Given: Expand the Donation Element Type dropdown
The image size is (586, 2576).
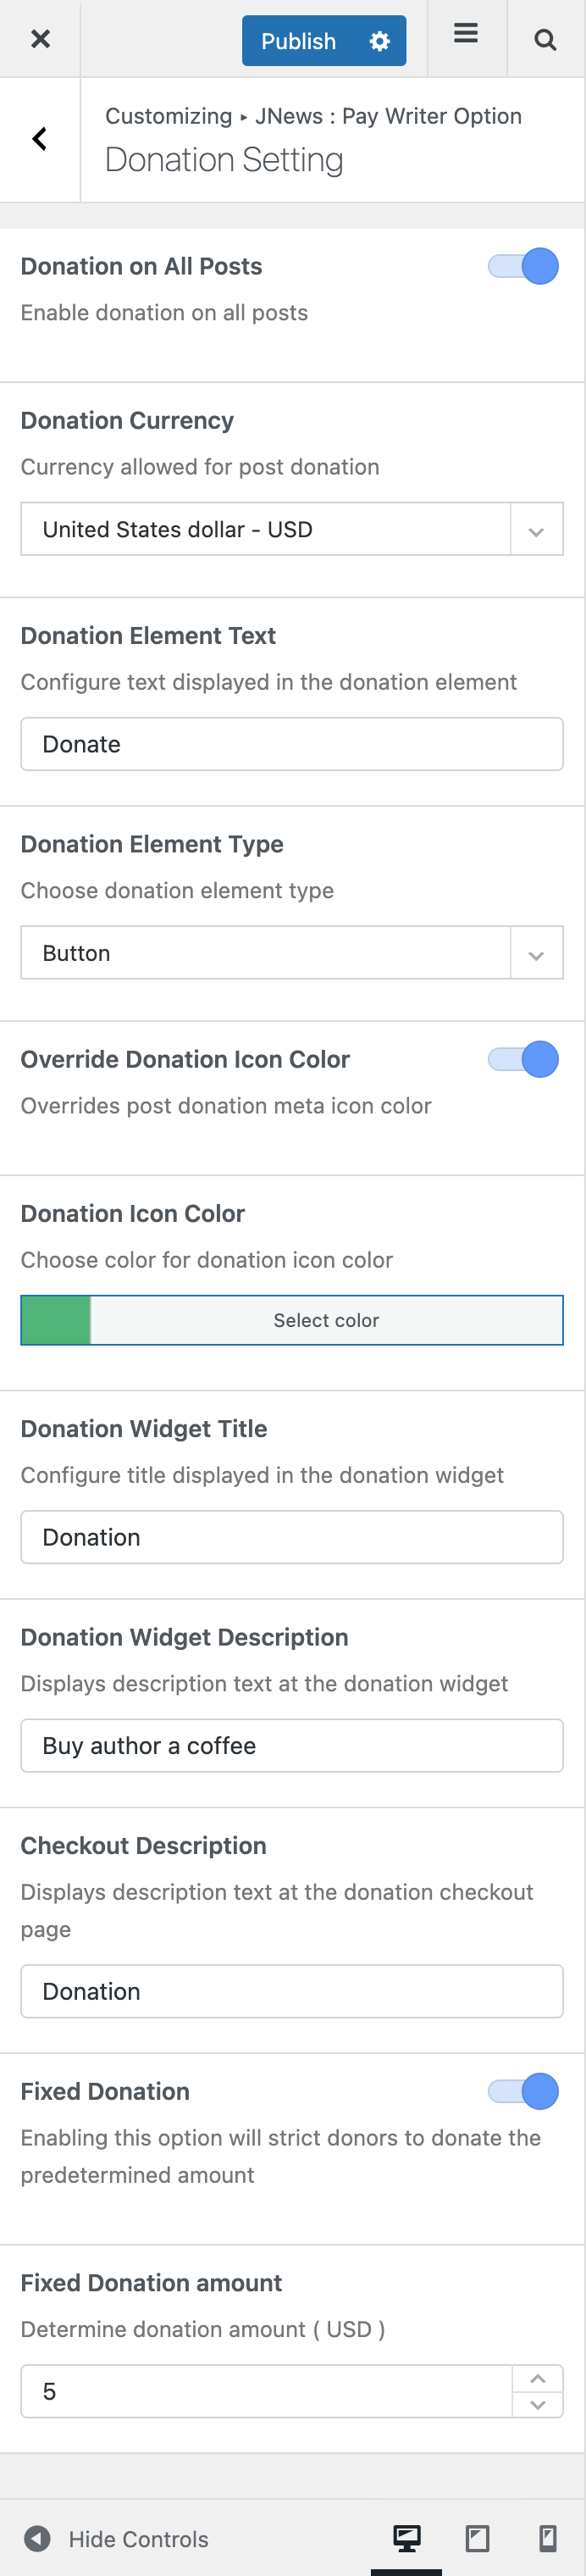Looking at the screenshot, I should coord(536,954).
